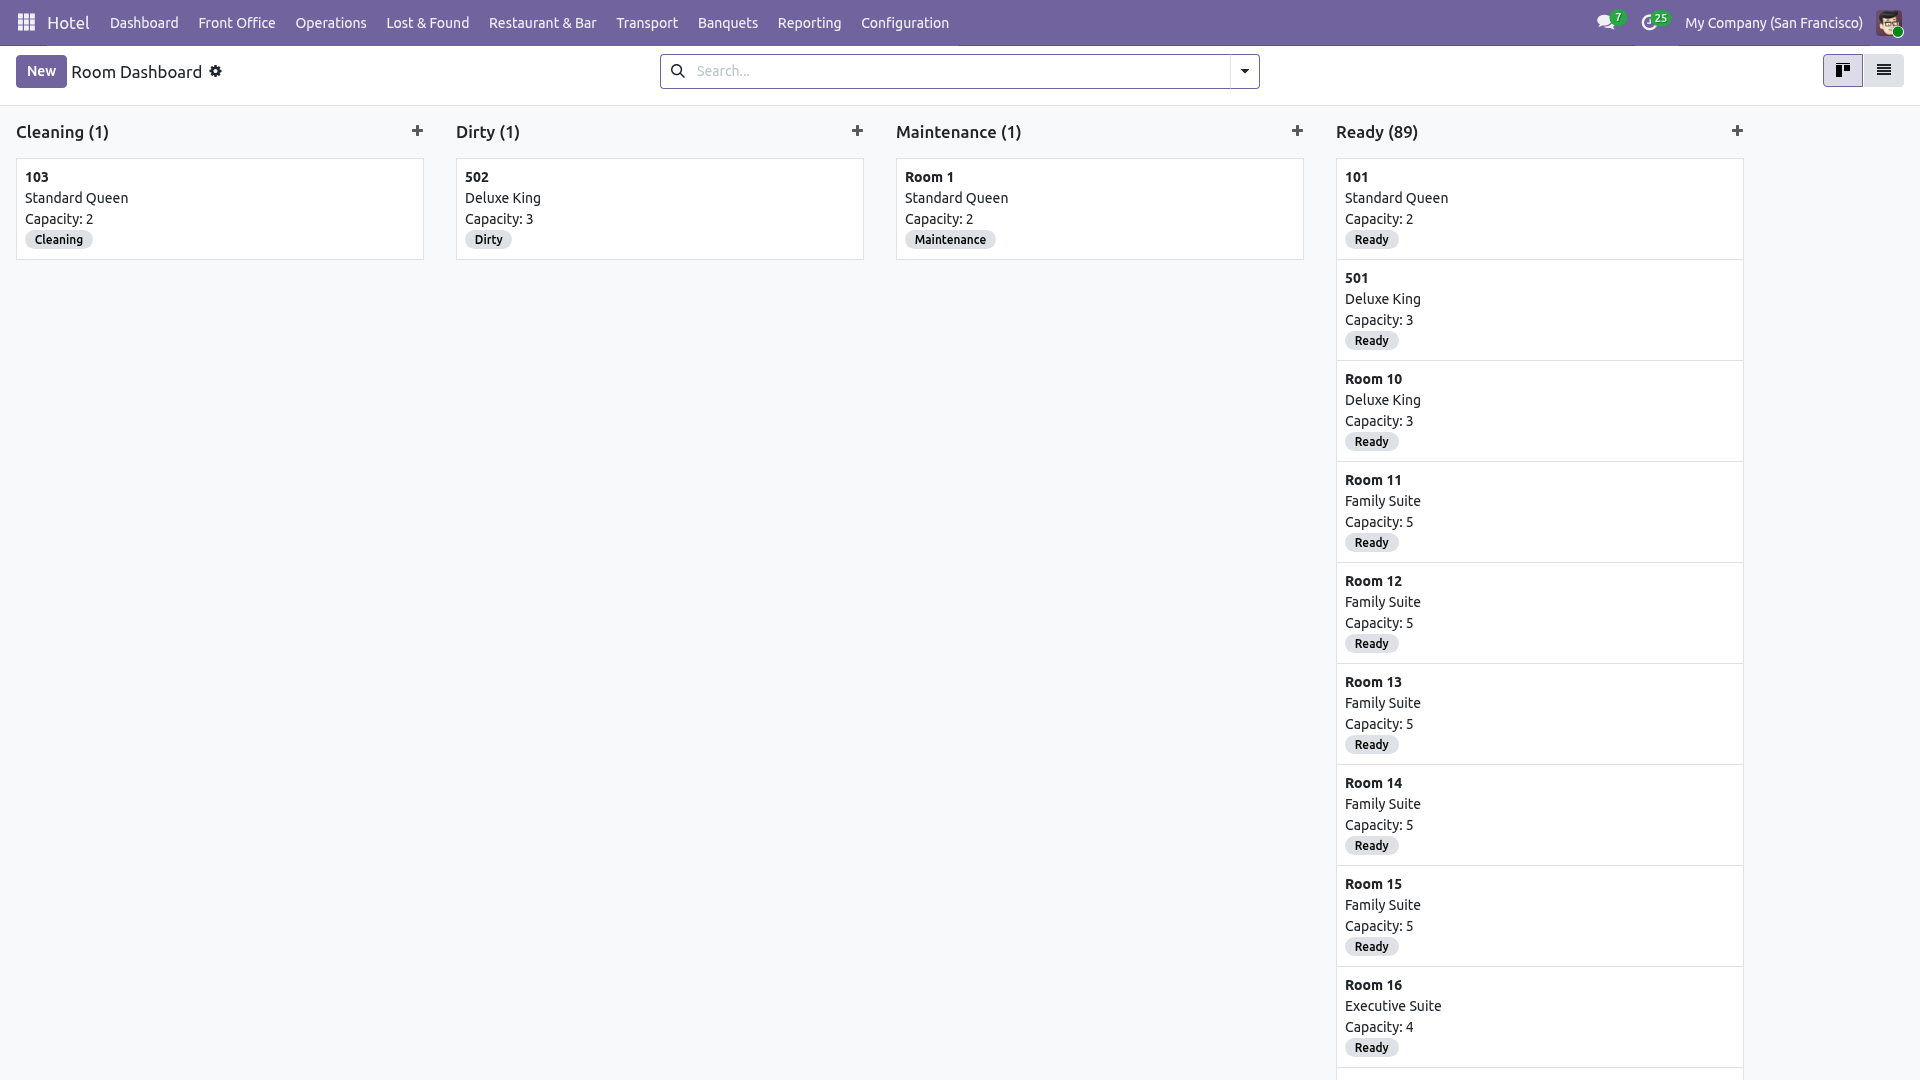Open room 501 card
This screenshot has width=1920, height=1080.
[x=1540, y=310]
